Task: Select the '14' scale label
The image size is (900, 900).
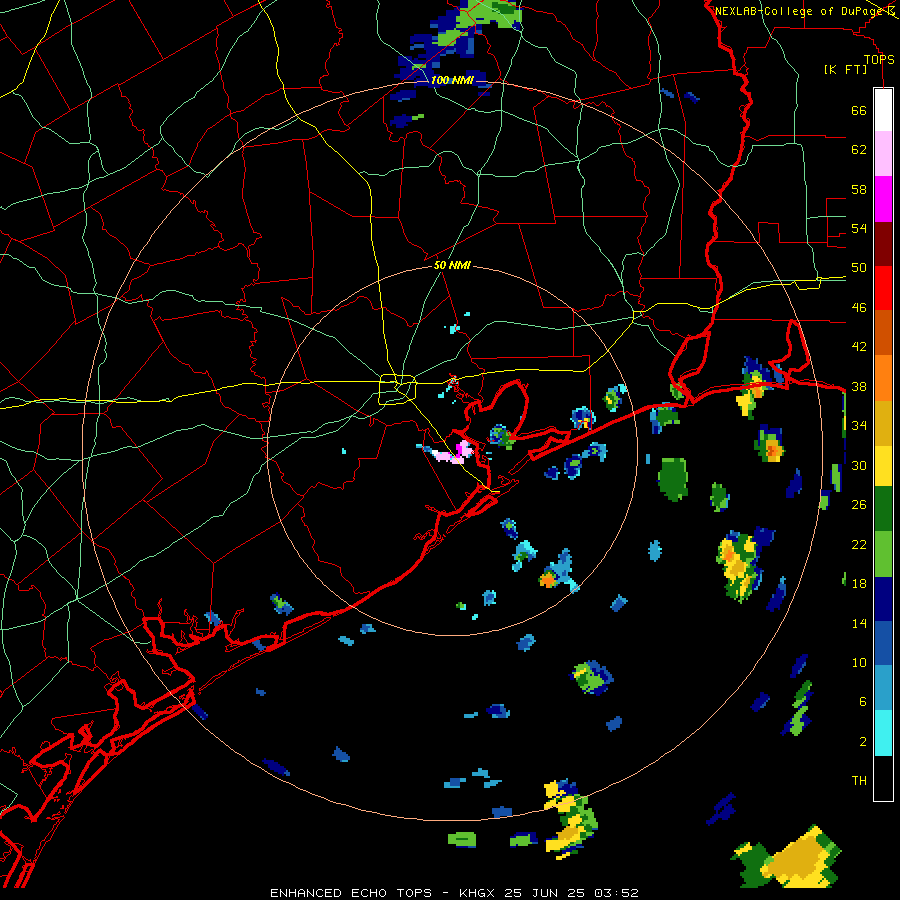Action: 859,623
